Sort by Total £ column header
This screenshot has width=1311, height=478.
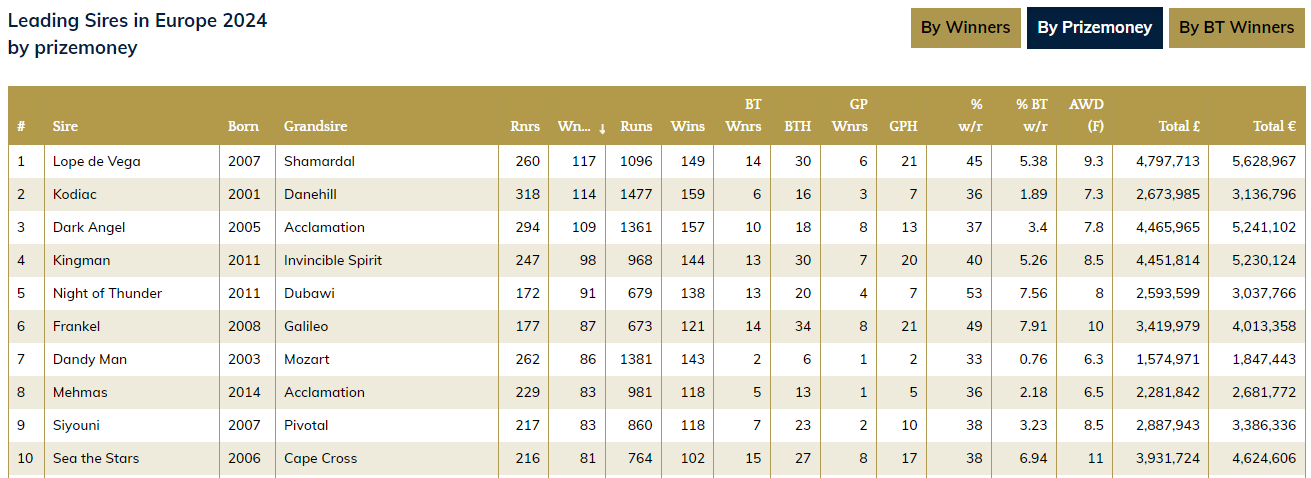point(1179,127)
